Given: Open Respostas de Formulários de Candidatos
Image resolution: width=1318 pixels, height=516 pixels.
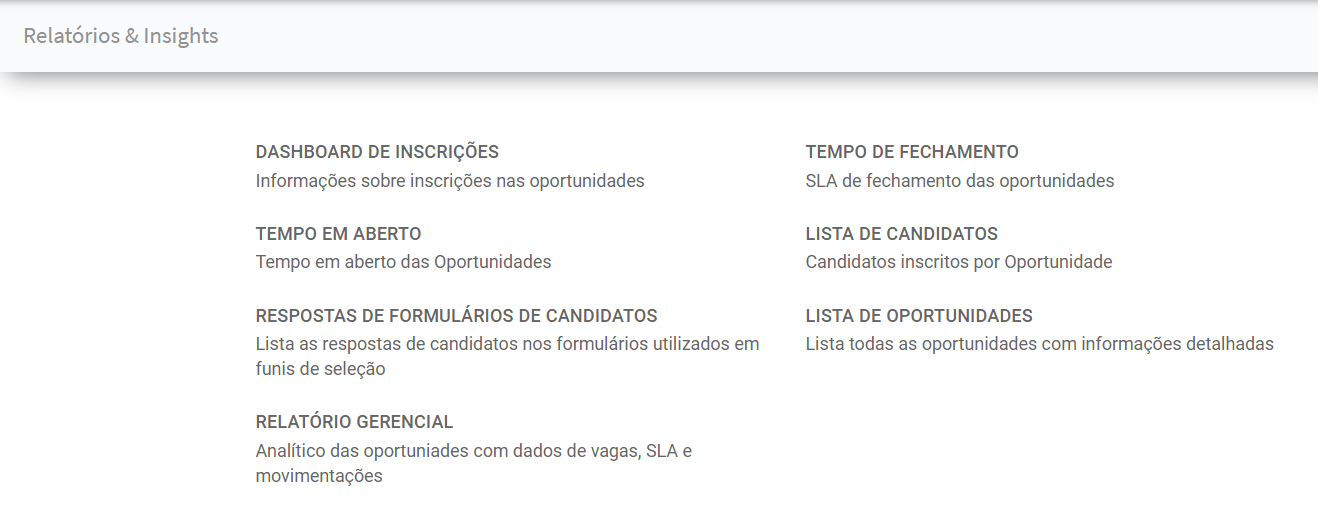Looking at the screenshot, I should click(457, 316).
